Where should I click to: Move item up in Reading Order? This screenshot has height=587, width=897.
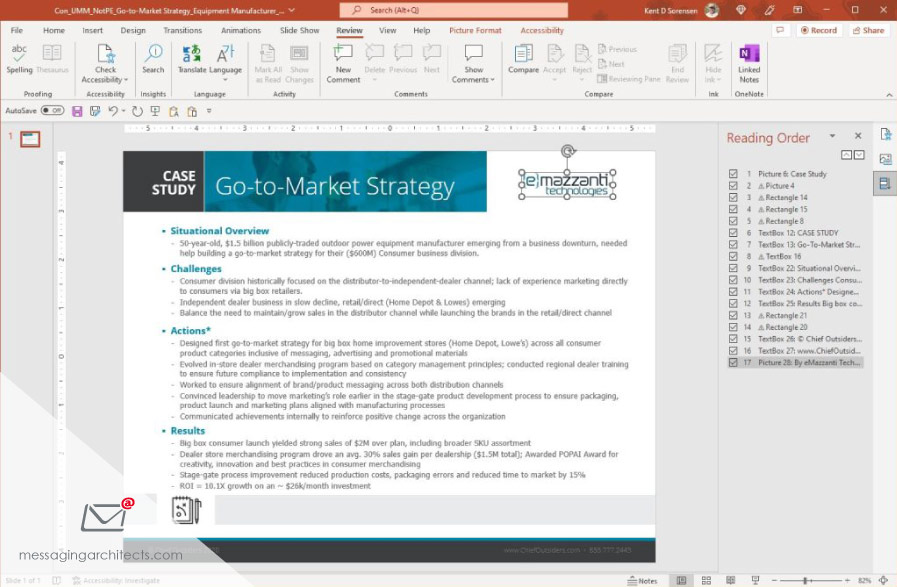pos(846,155)
